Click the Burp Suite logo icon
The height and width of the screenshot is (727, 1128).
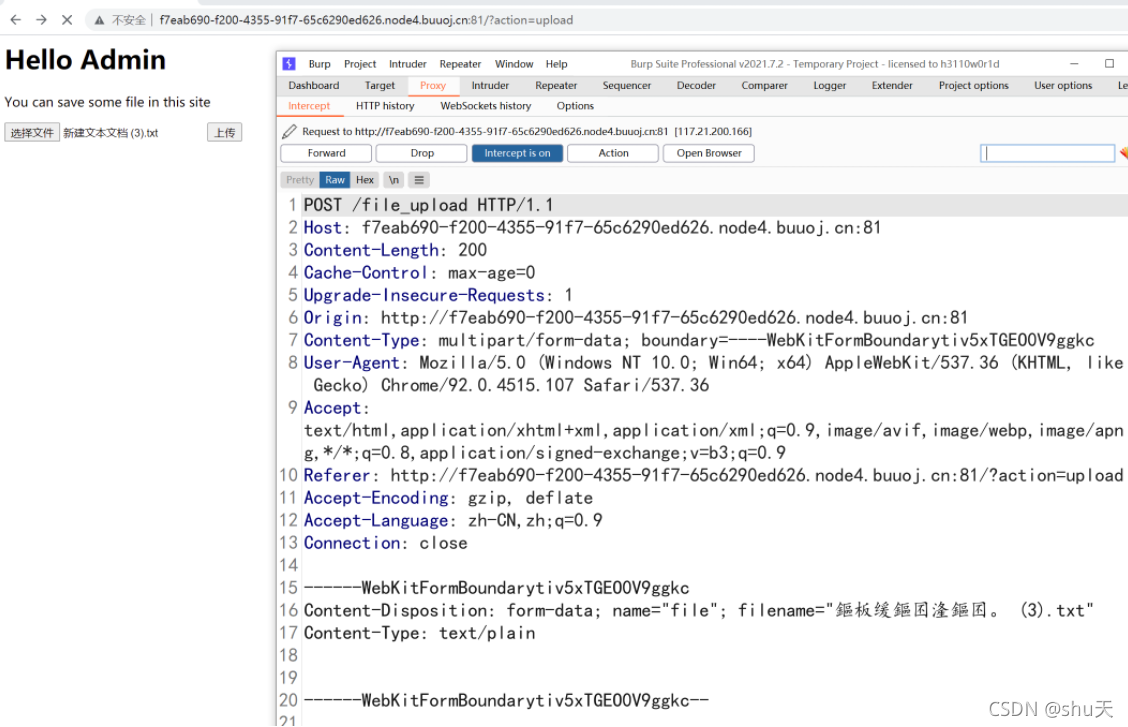tap(289, 64)
